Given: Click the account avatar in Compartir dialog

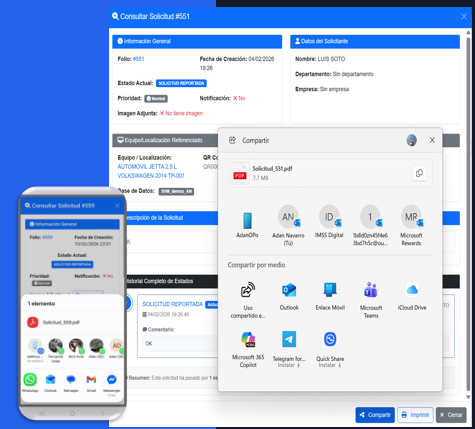Looking at the screenshot, I should coord(411,140).
